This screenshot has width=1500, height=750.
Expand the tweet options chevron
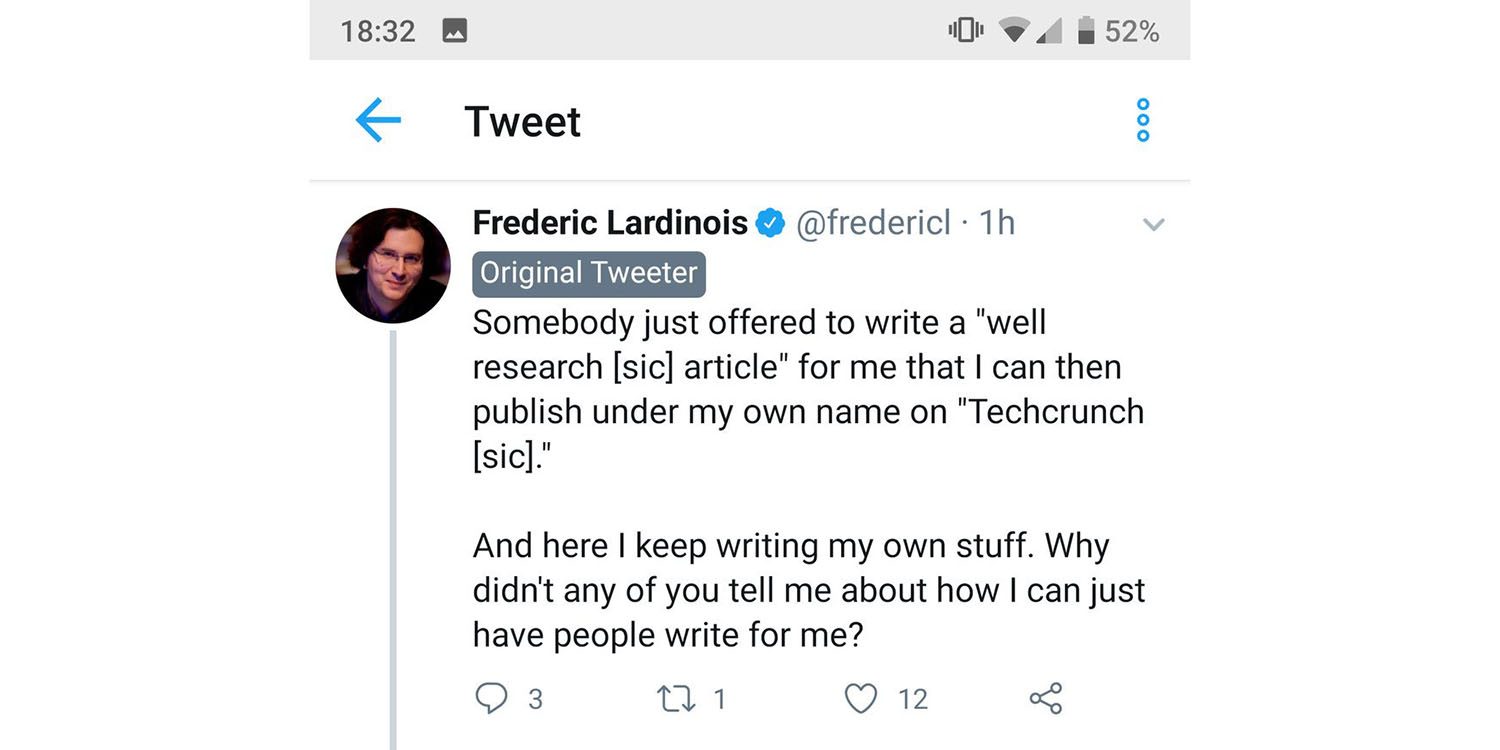click(1153, 225)
